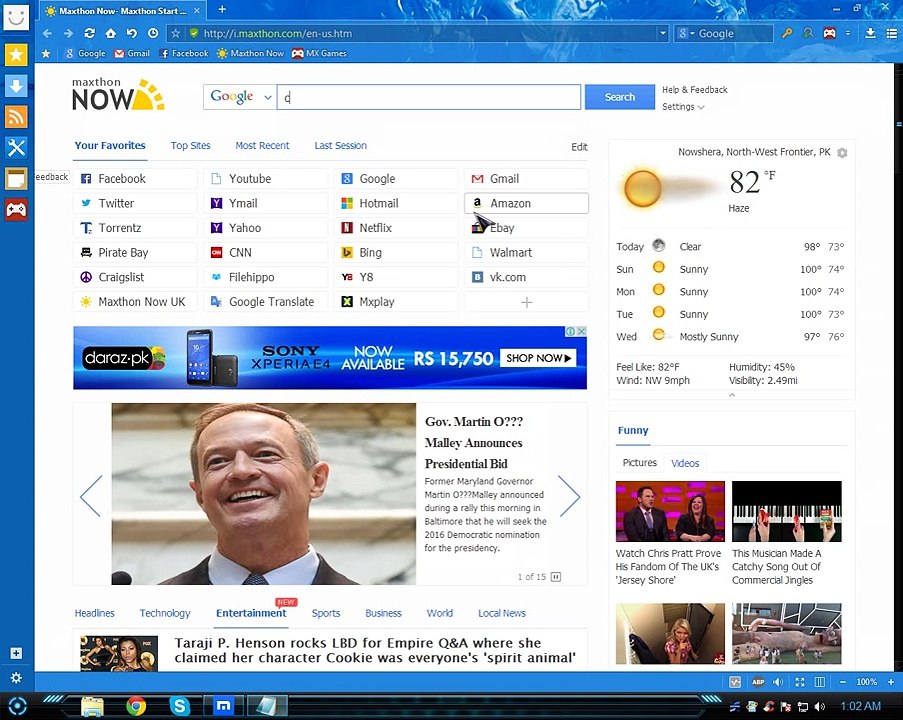Image resolution: width=903 pixels, height=720 pixels.
Task: Toggle the AdBlock Plus status bar icon
Action: pos(758,682)
